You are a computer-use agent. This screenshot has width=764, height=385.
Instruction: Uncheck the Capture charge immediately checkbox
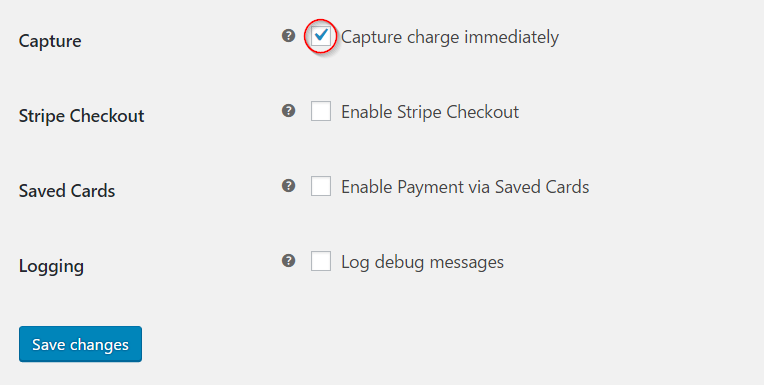tap(321, 36)
